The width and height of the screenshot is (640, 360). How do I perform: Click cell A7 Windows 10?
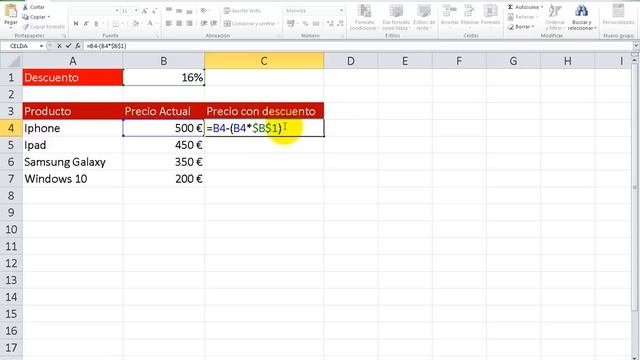coord(73,179)
